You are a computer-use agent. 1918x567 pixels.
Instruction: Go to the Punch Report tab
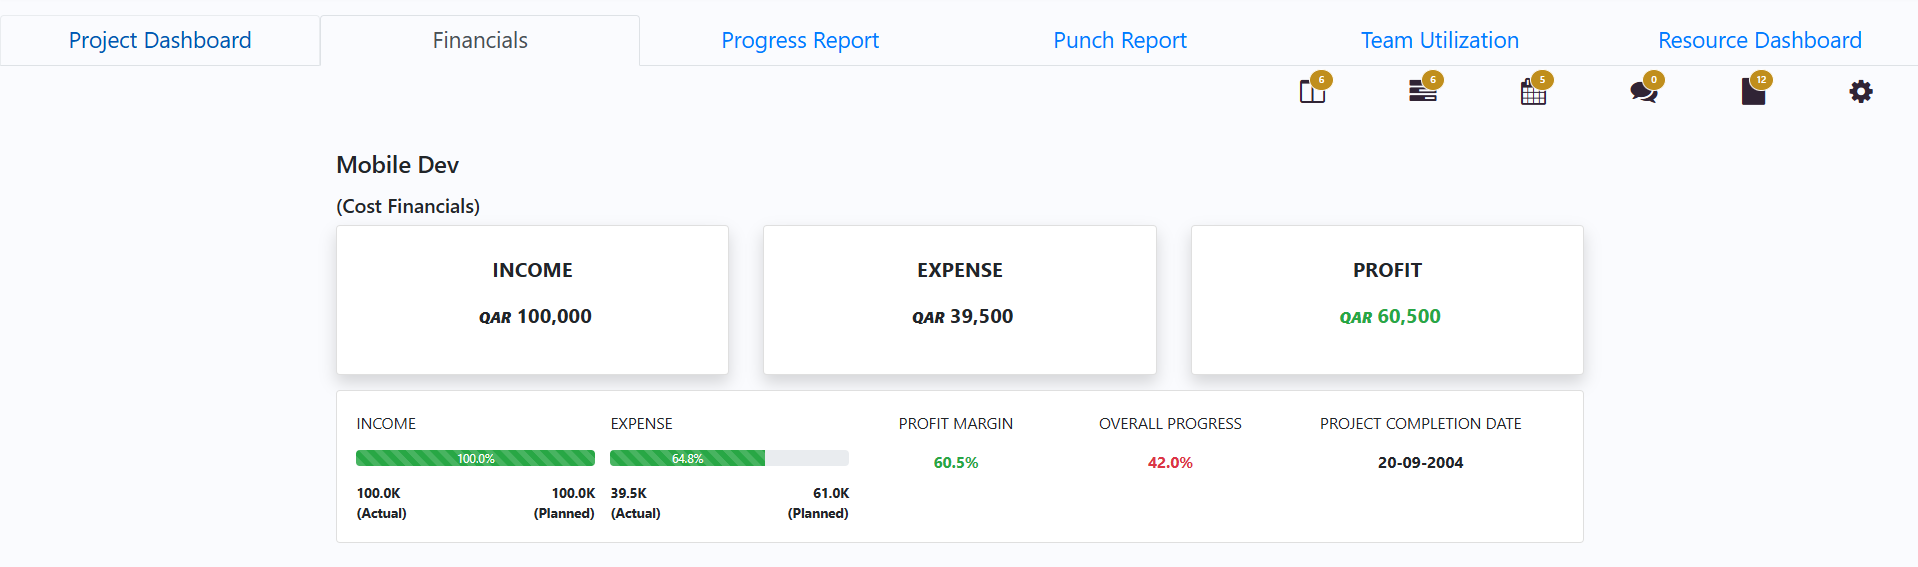(1120, 41)
